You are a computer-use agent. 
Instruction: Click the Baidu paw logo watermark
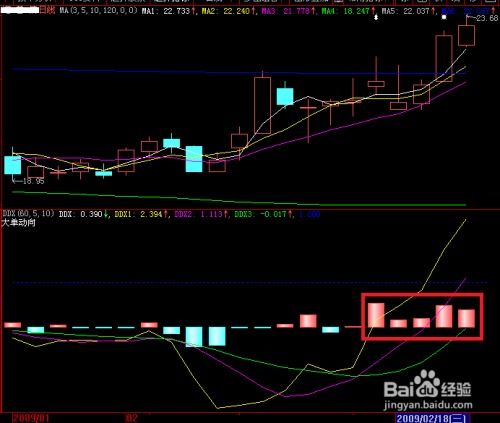click(x=426, y=383)
